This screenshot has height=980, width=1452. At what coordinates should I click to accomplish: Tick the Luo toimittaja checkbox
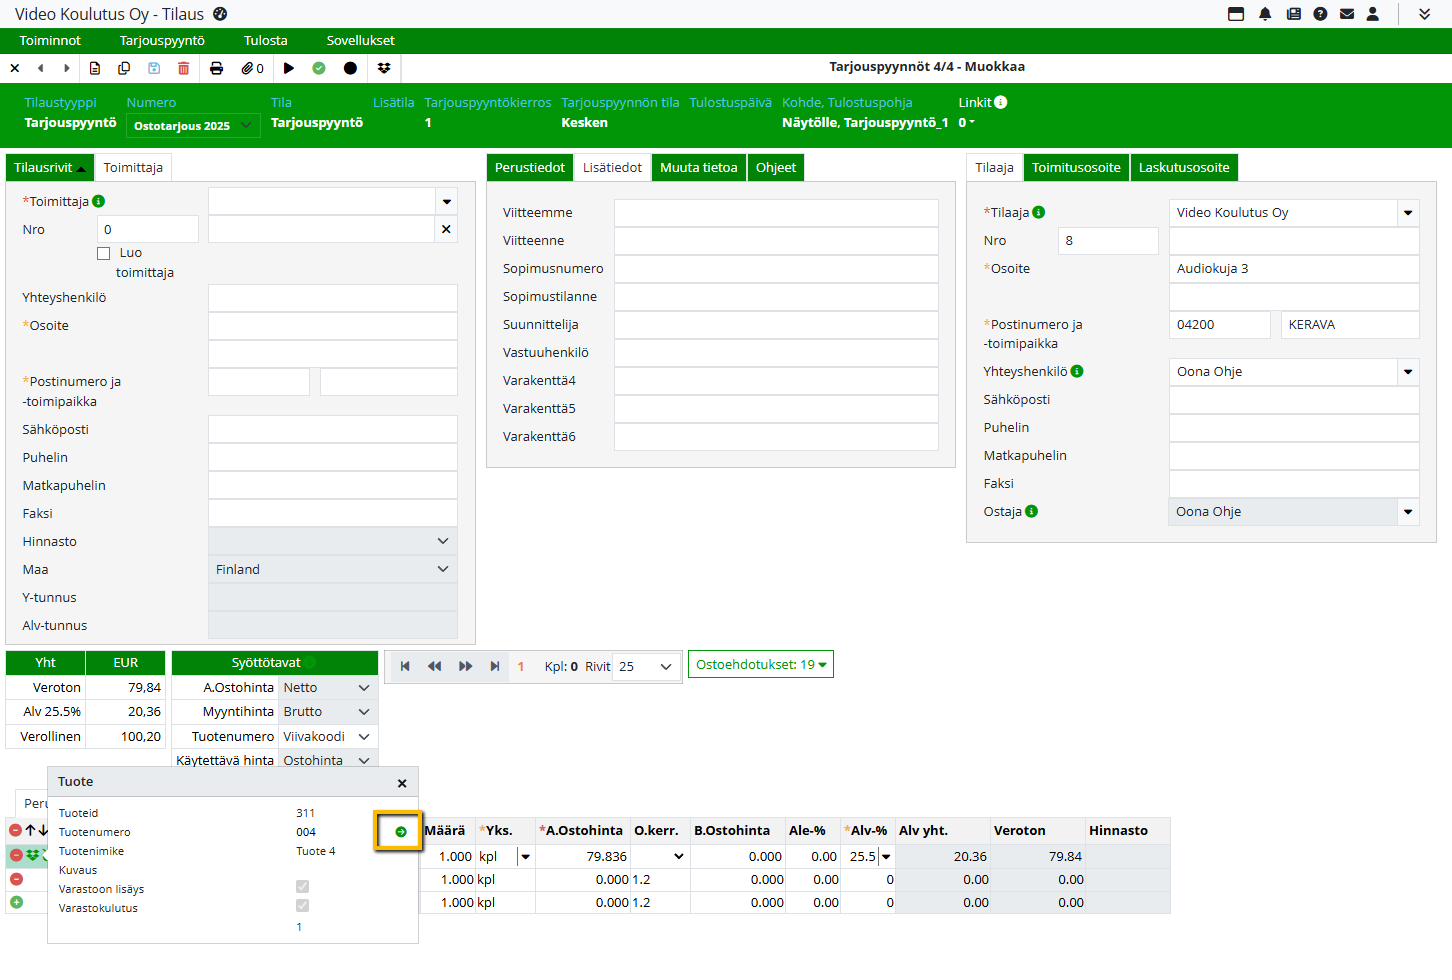pos(104,254)
